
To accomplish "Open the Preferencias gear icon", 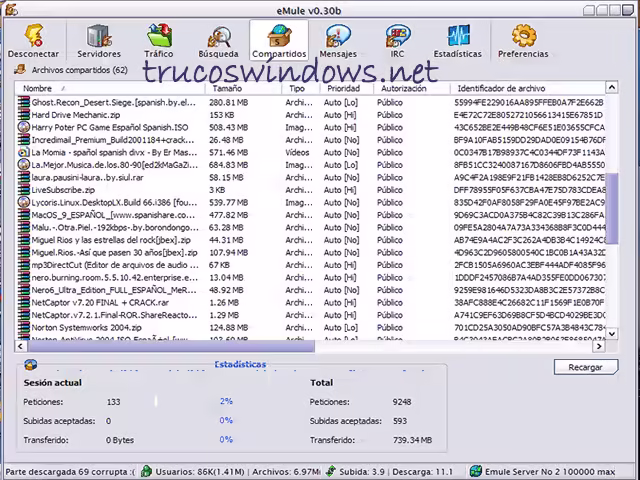I will tap(523, 36).
